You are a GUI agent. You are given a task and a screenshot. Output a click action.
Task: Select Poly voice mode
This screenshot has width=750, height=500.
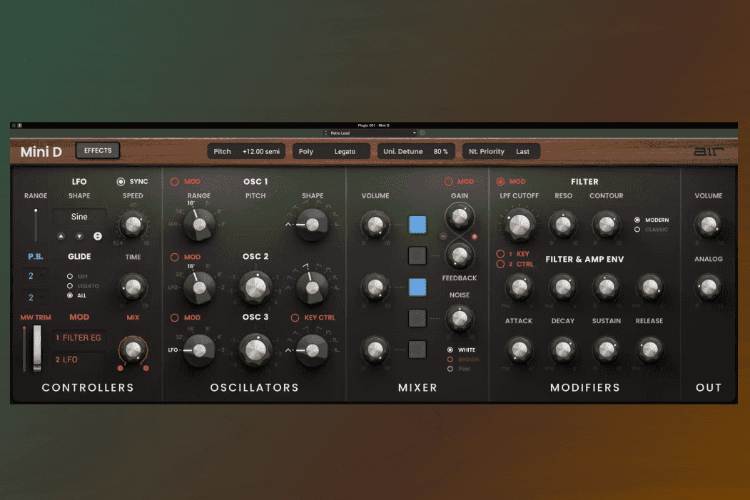point(306,152)
